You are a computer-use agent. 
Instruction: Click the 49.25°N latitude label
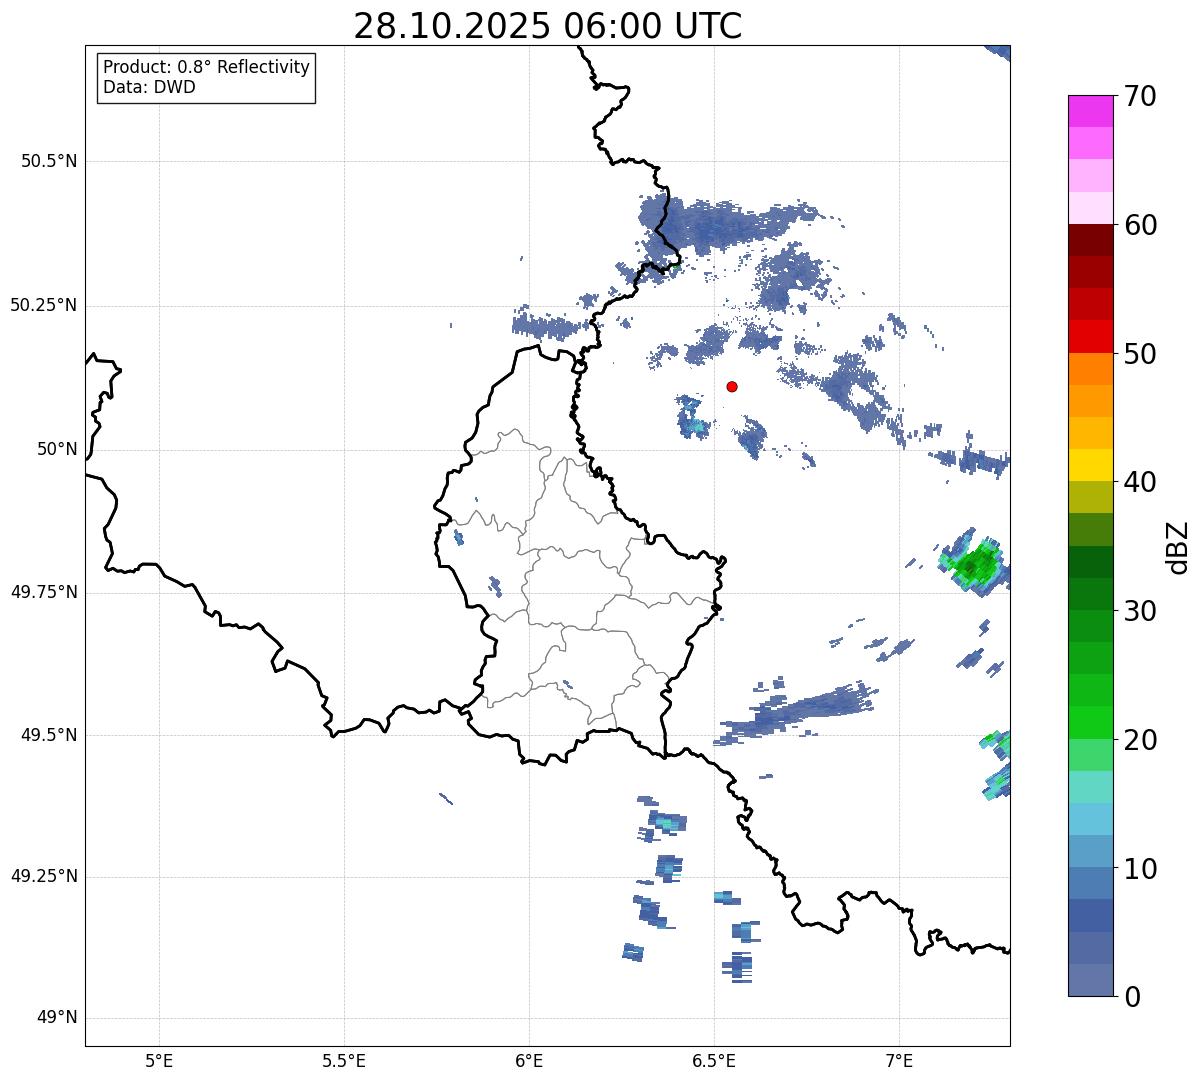(x=43, y=877)
